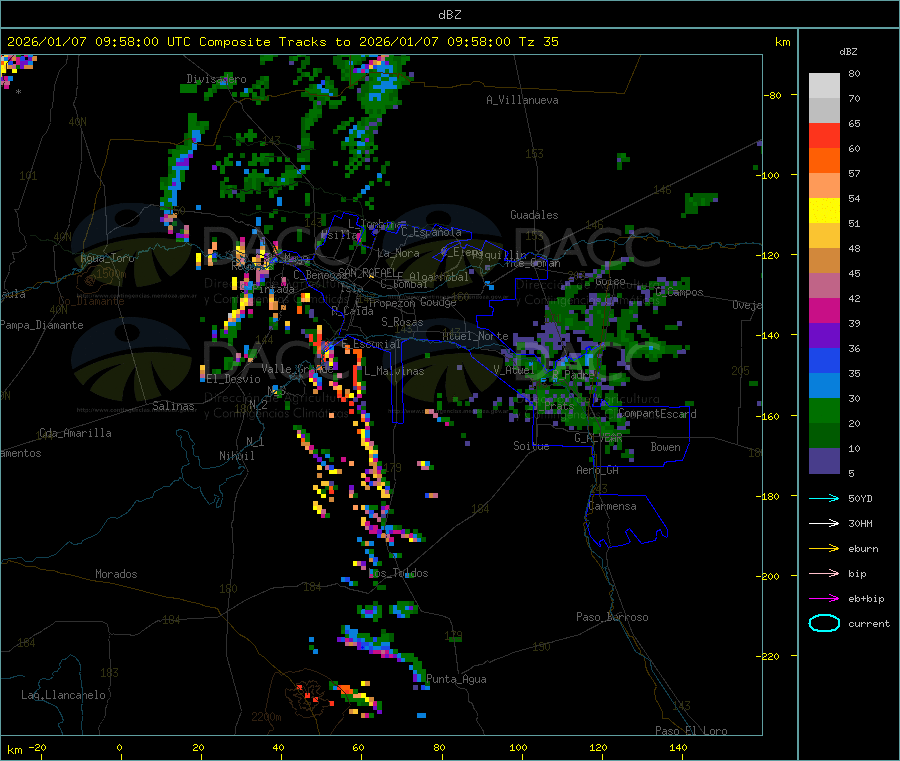Click the Bowen place label

tap(665, 447)
